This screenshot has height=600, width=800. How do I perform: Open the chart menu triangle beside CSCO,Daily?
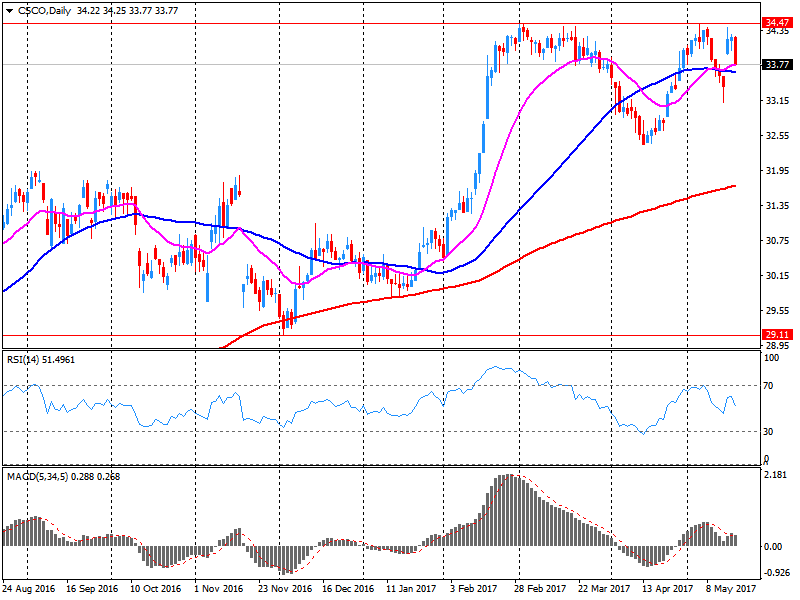click(x=9, y=11)
